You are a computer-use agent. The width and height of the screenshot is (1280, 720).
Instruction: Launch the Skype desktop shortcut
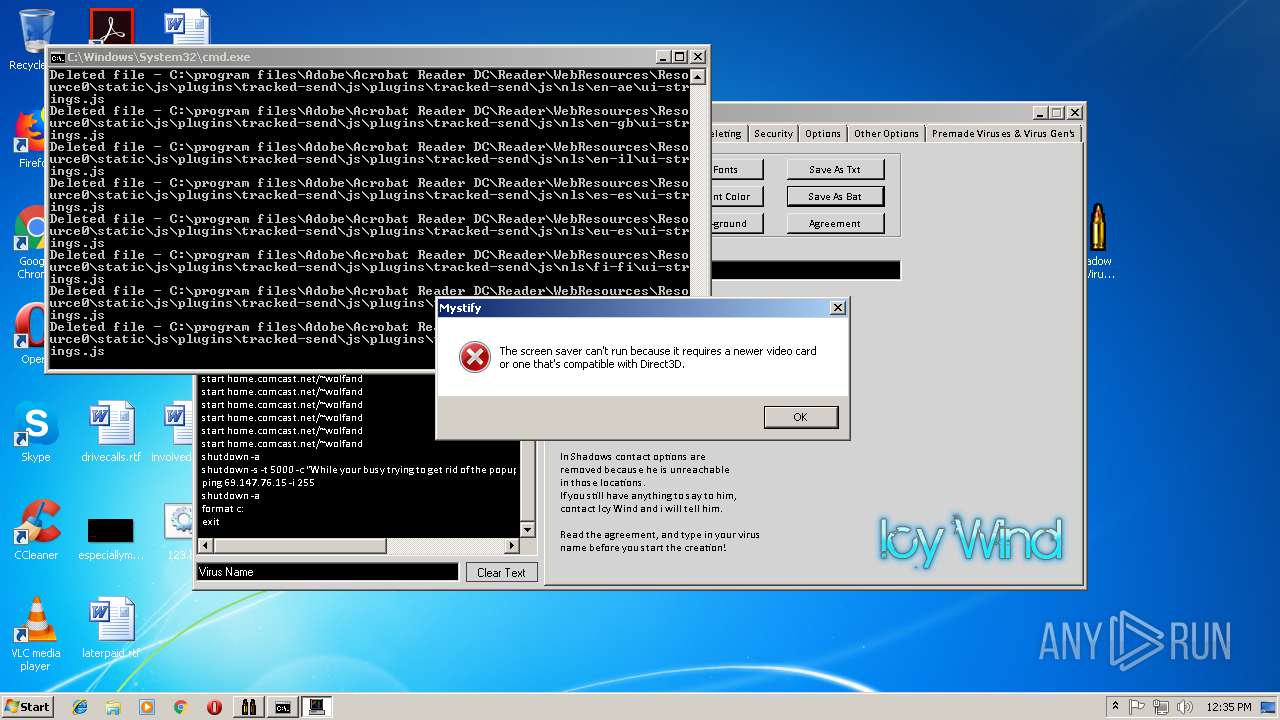(x=35, y=432)
